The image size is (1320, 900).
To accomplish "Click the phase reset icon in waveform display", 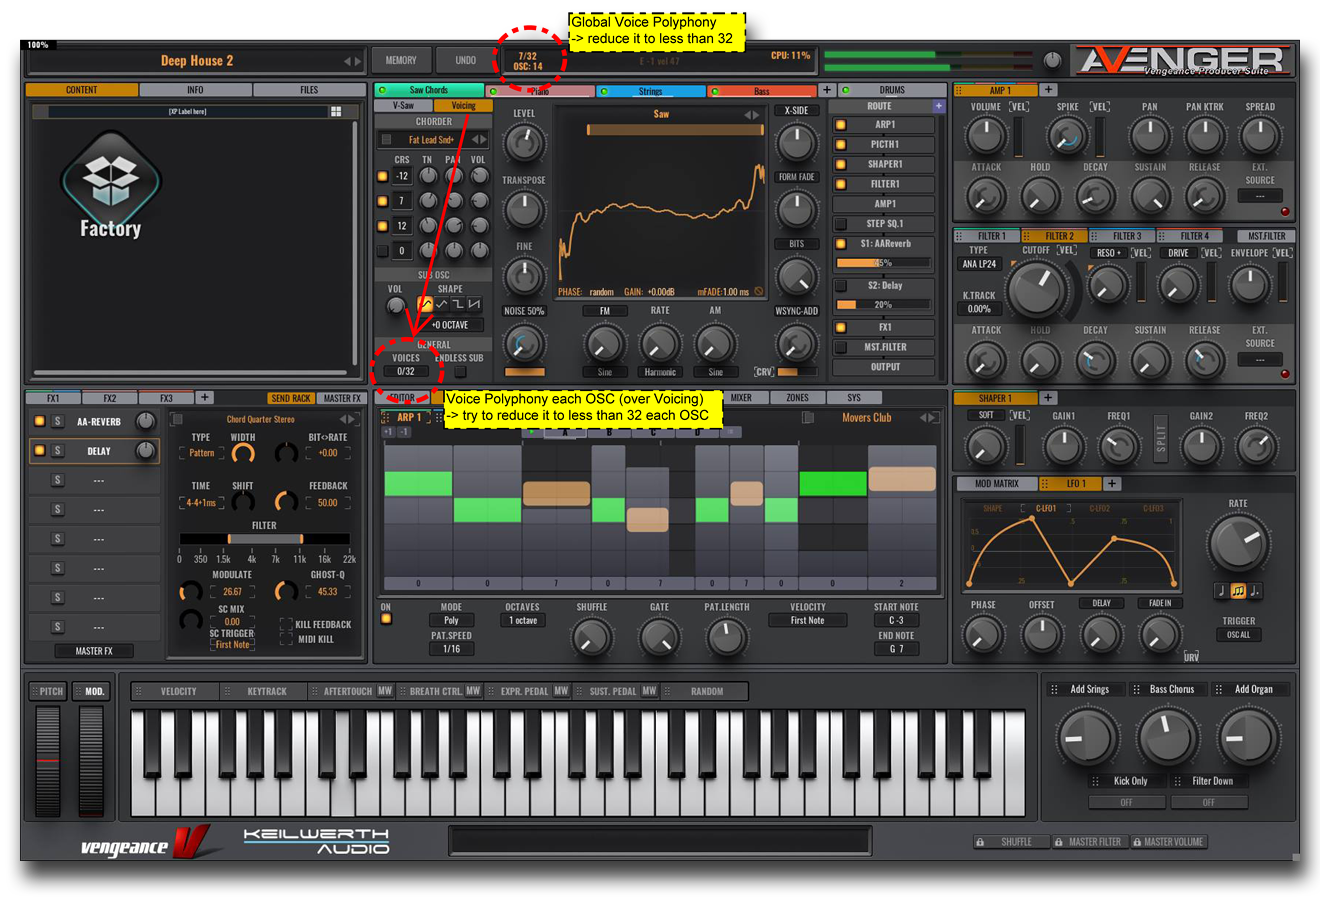I will click(759, 292).
